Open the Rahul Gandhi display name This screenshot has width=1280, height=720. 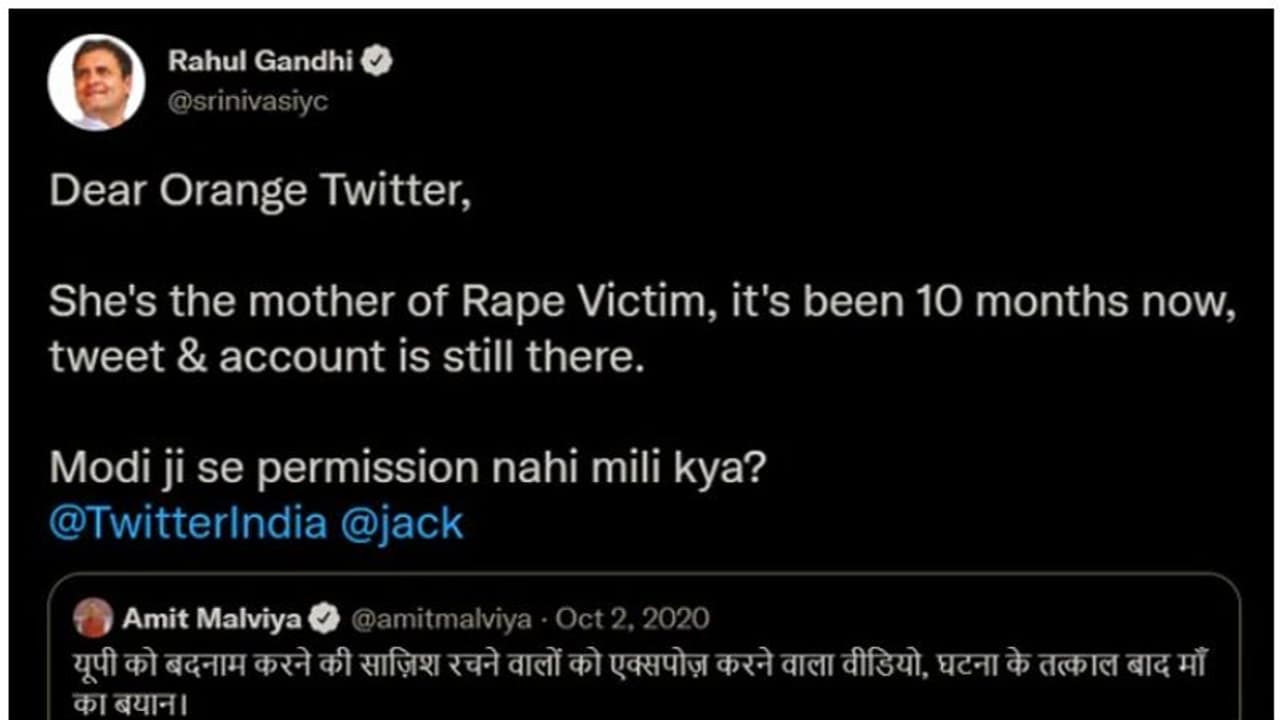point(260,61)
